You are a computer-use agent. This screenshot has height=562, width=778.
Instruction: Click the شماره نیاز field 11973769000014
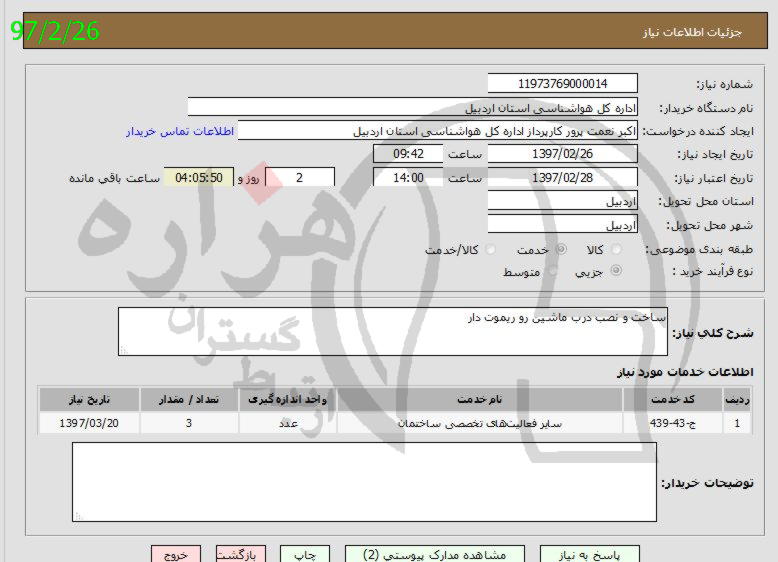coord(563,84)
